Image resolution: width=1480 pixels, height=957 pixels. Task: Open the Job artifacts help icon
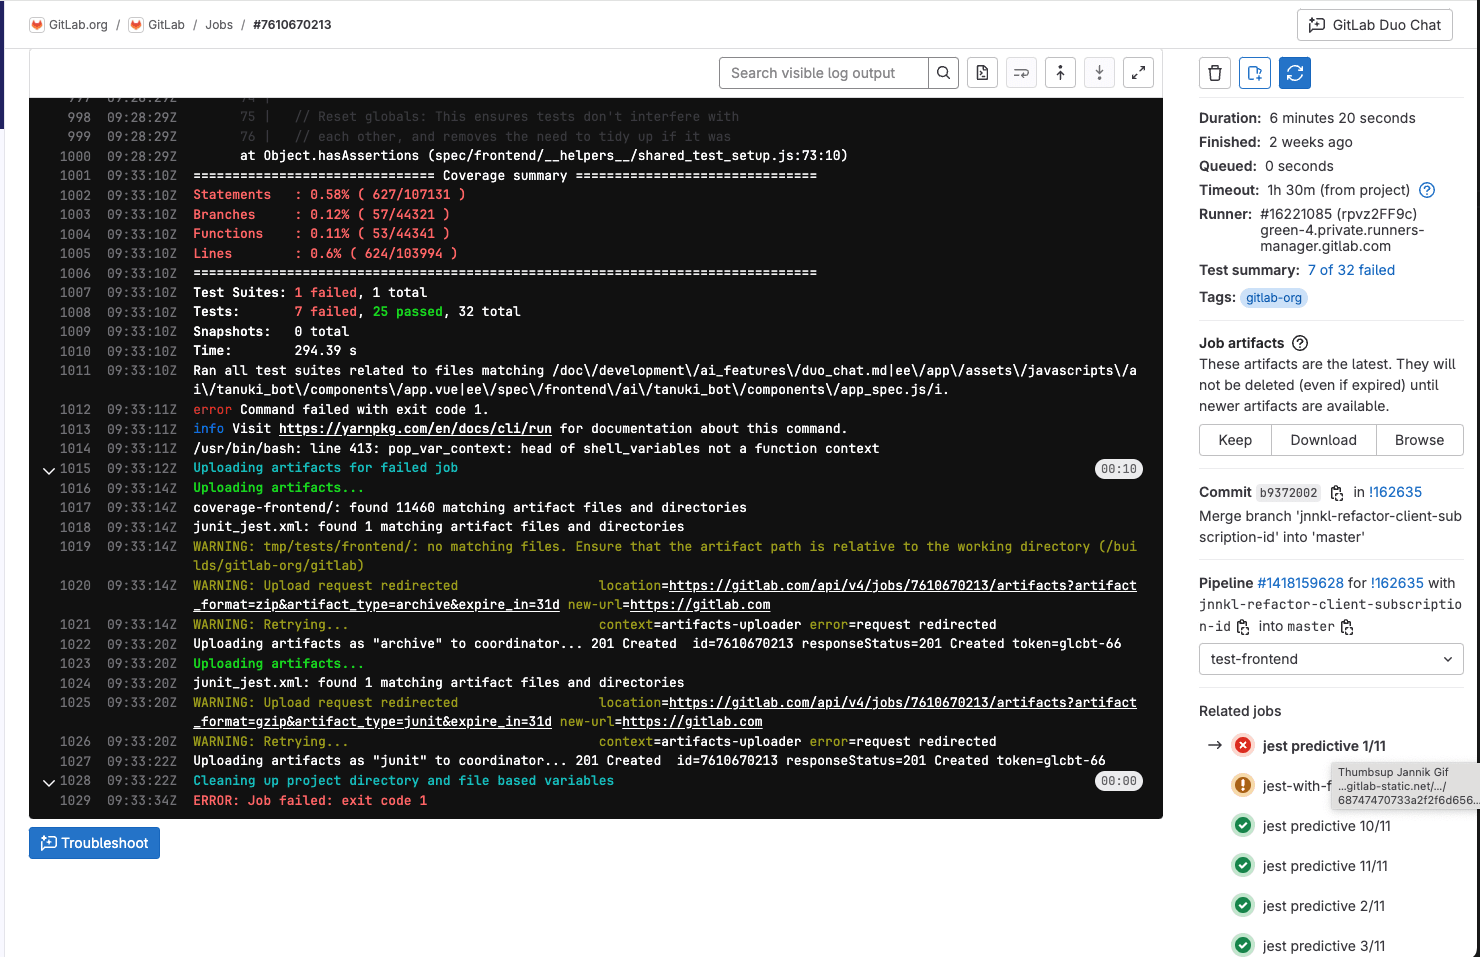pyautogui.click(x=1300, y=343)
